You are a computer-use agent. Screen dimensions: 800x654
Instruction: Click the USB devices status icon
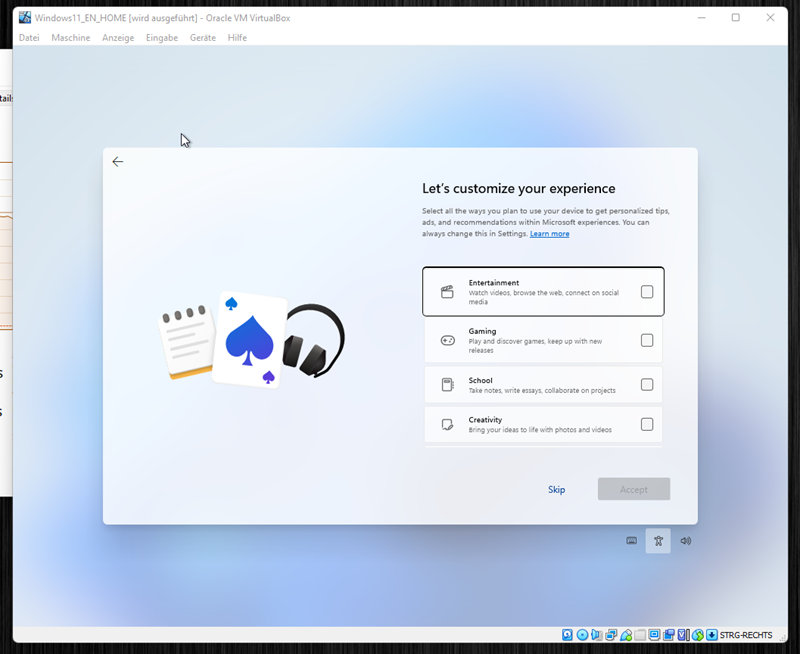coord(626,635)
